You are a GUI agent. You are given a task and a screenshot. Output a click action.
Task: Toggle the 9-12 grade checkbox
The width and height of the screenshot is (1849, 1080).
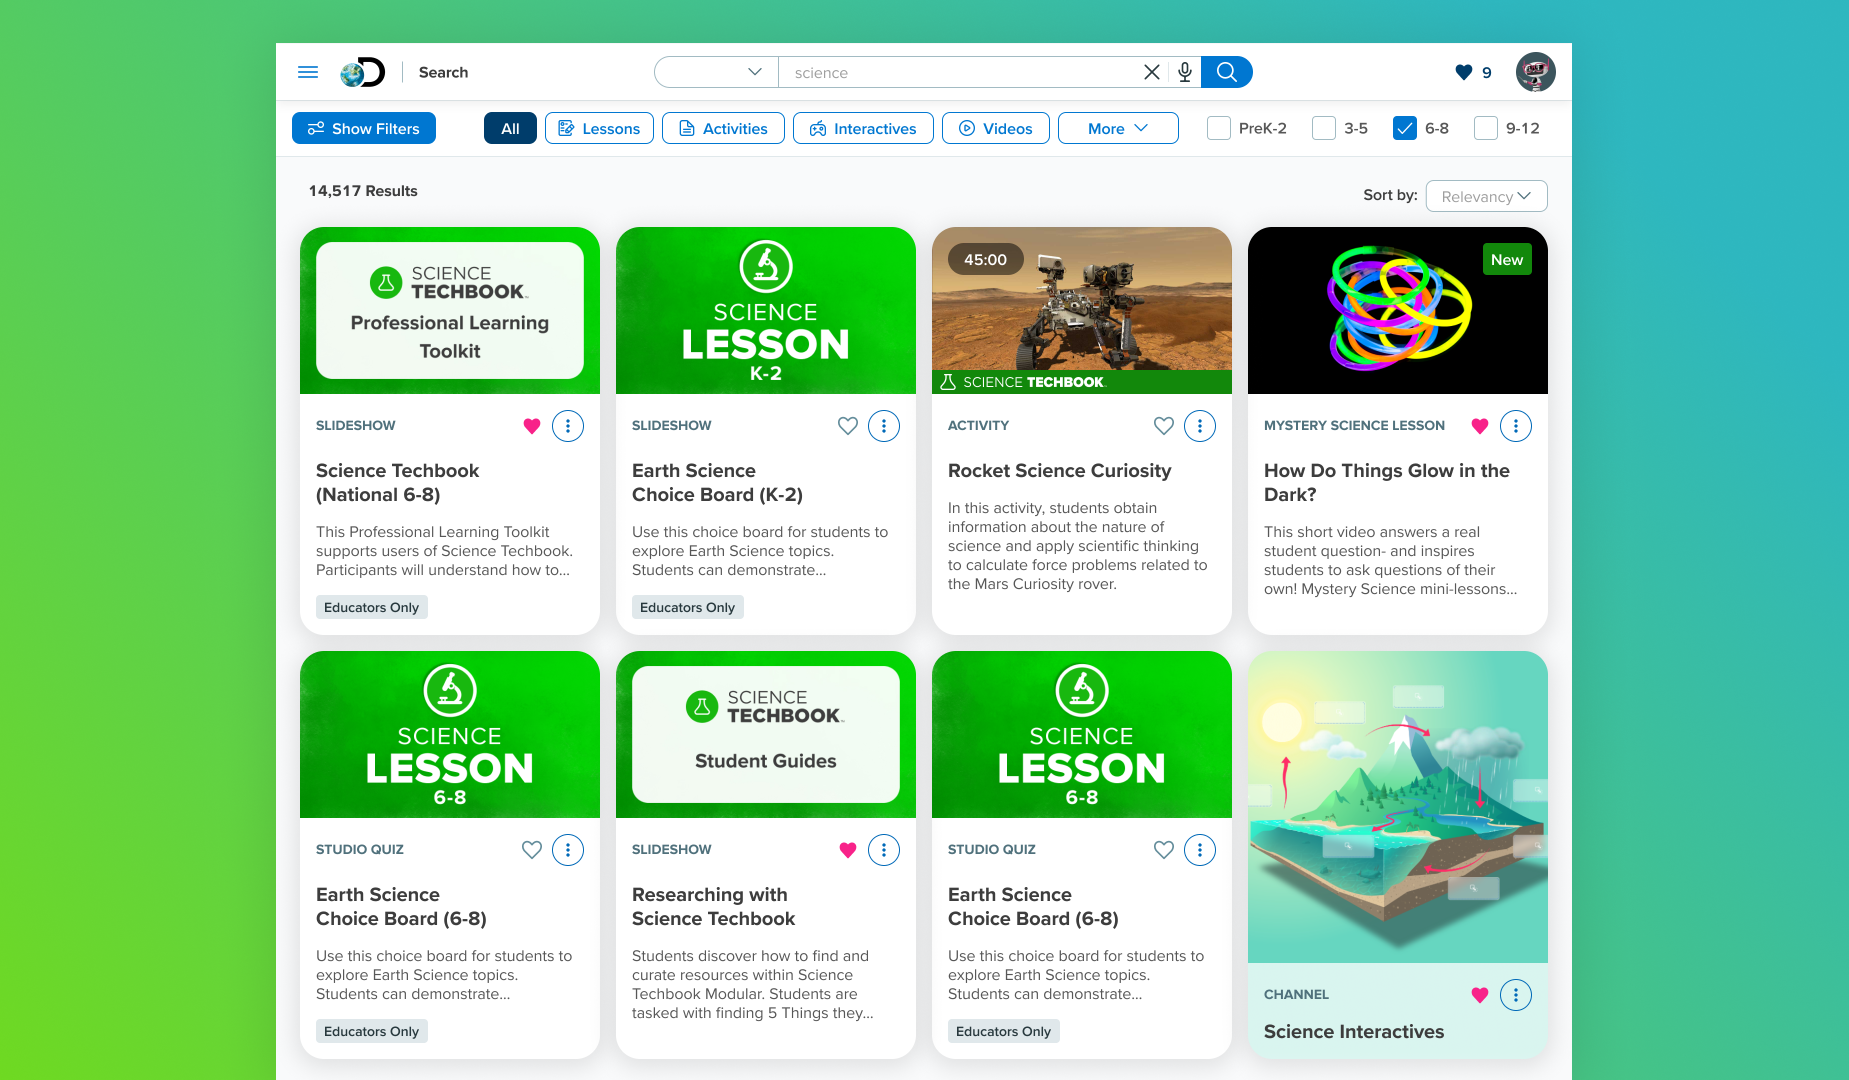(1486, 128)
